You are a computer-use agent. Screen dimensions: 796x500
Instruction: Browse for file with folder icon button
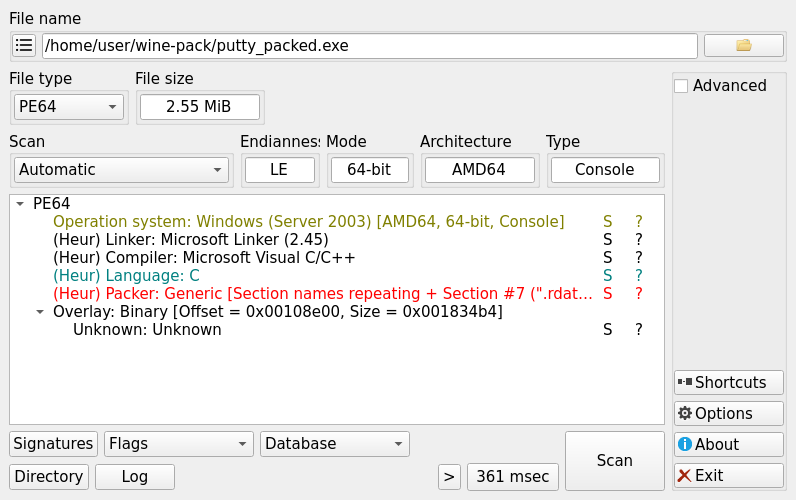point(744,46)
